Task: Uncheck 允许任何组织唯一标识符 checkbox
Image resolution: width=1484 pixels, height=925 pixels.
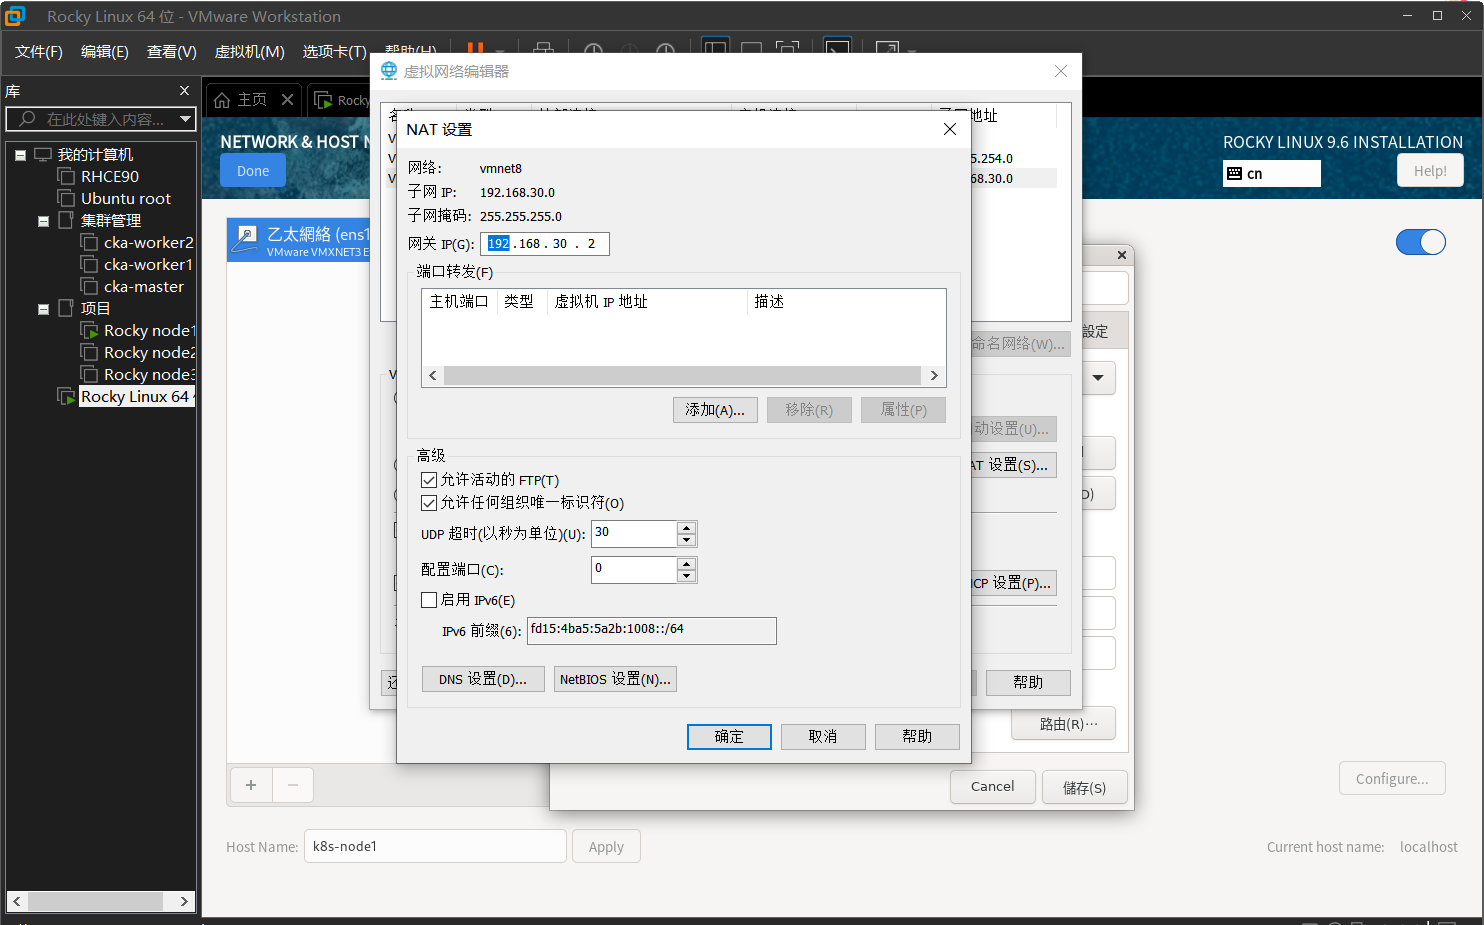Action: pyautogui.click(x=429, y=503)
